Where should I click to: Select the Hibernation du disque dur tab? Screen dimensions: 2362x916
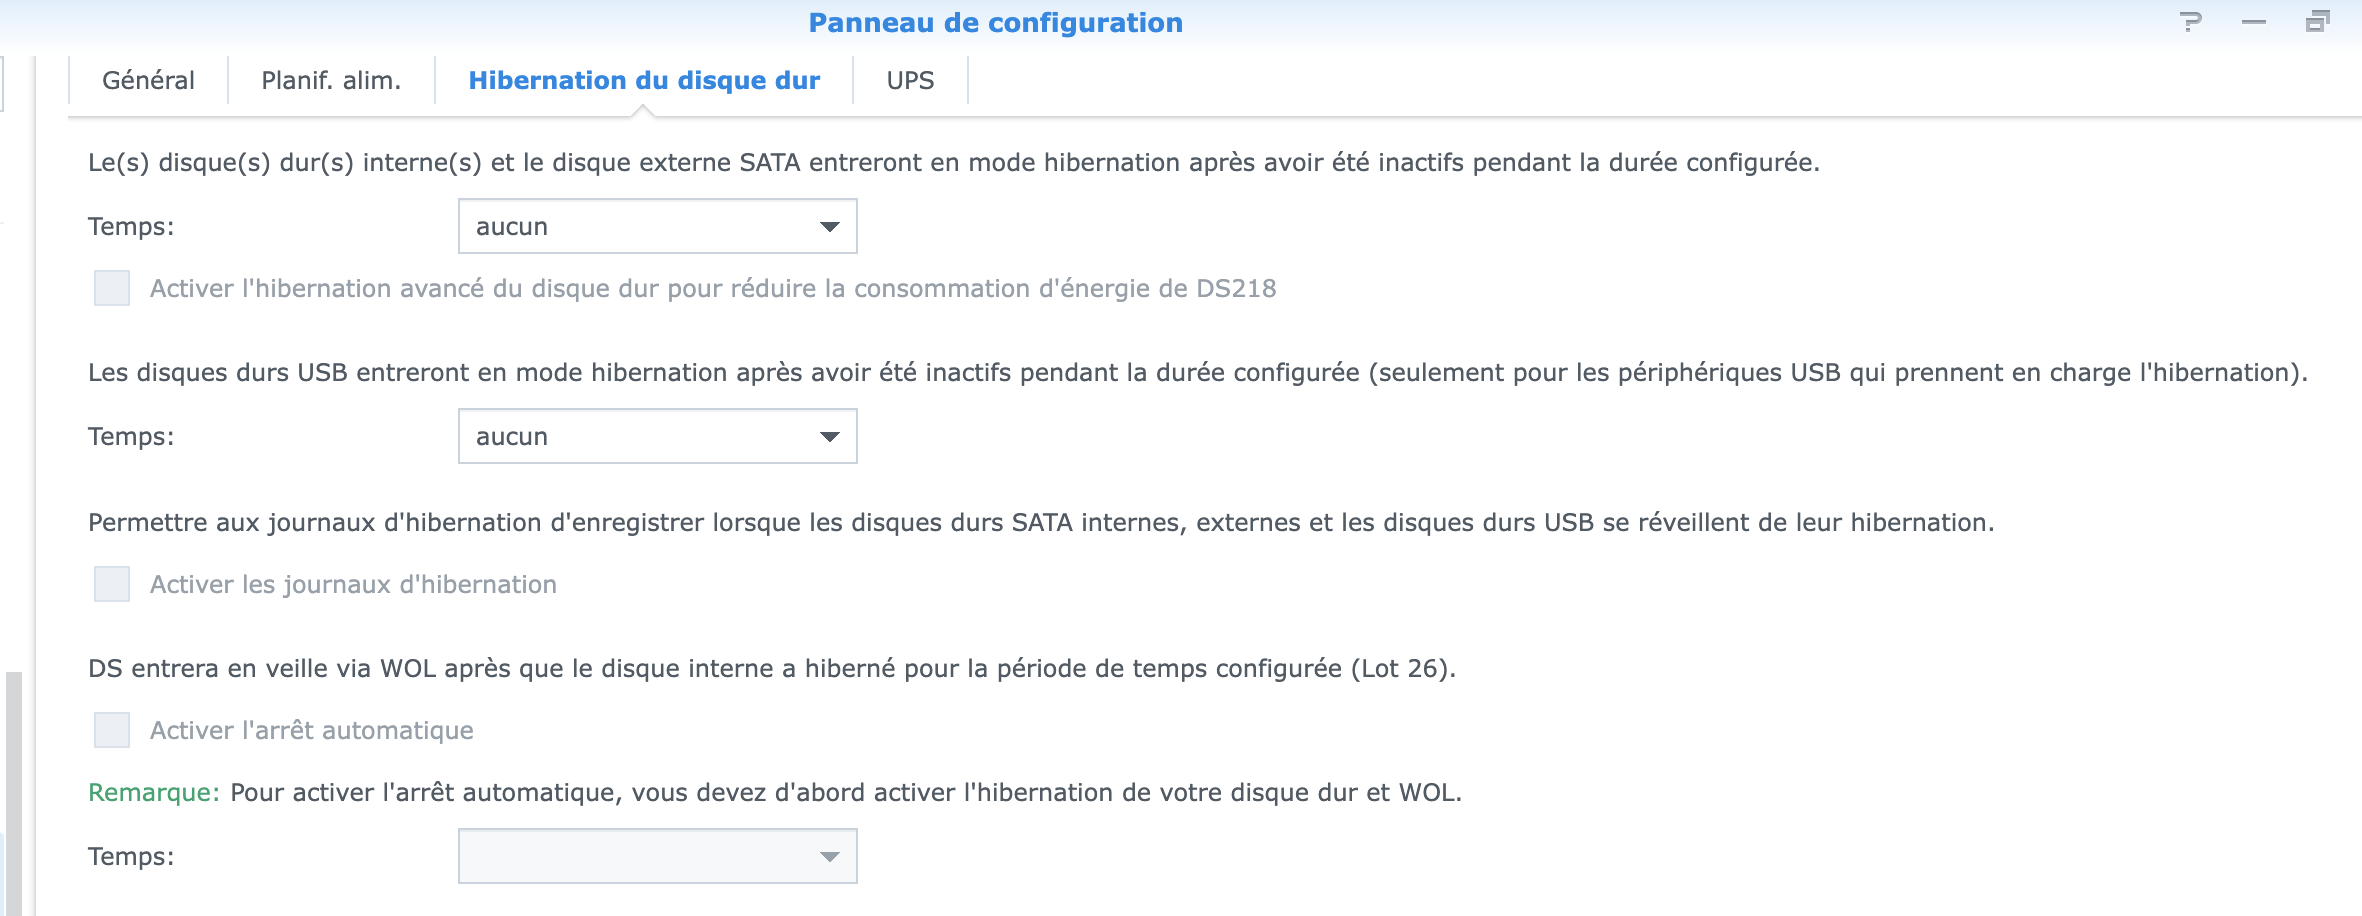pyautogui.click(x=644, y=80)
